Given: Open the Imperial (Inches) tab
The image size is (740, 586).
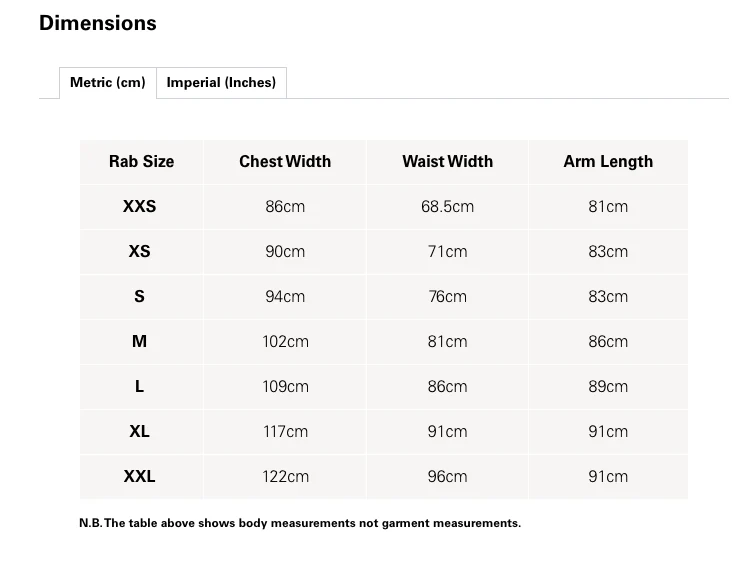Looking at the screenshot, I should (x=221, y=83).
